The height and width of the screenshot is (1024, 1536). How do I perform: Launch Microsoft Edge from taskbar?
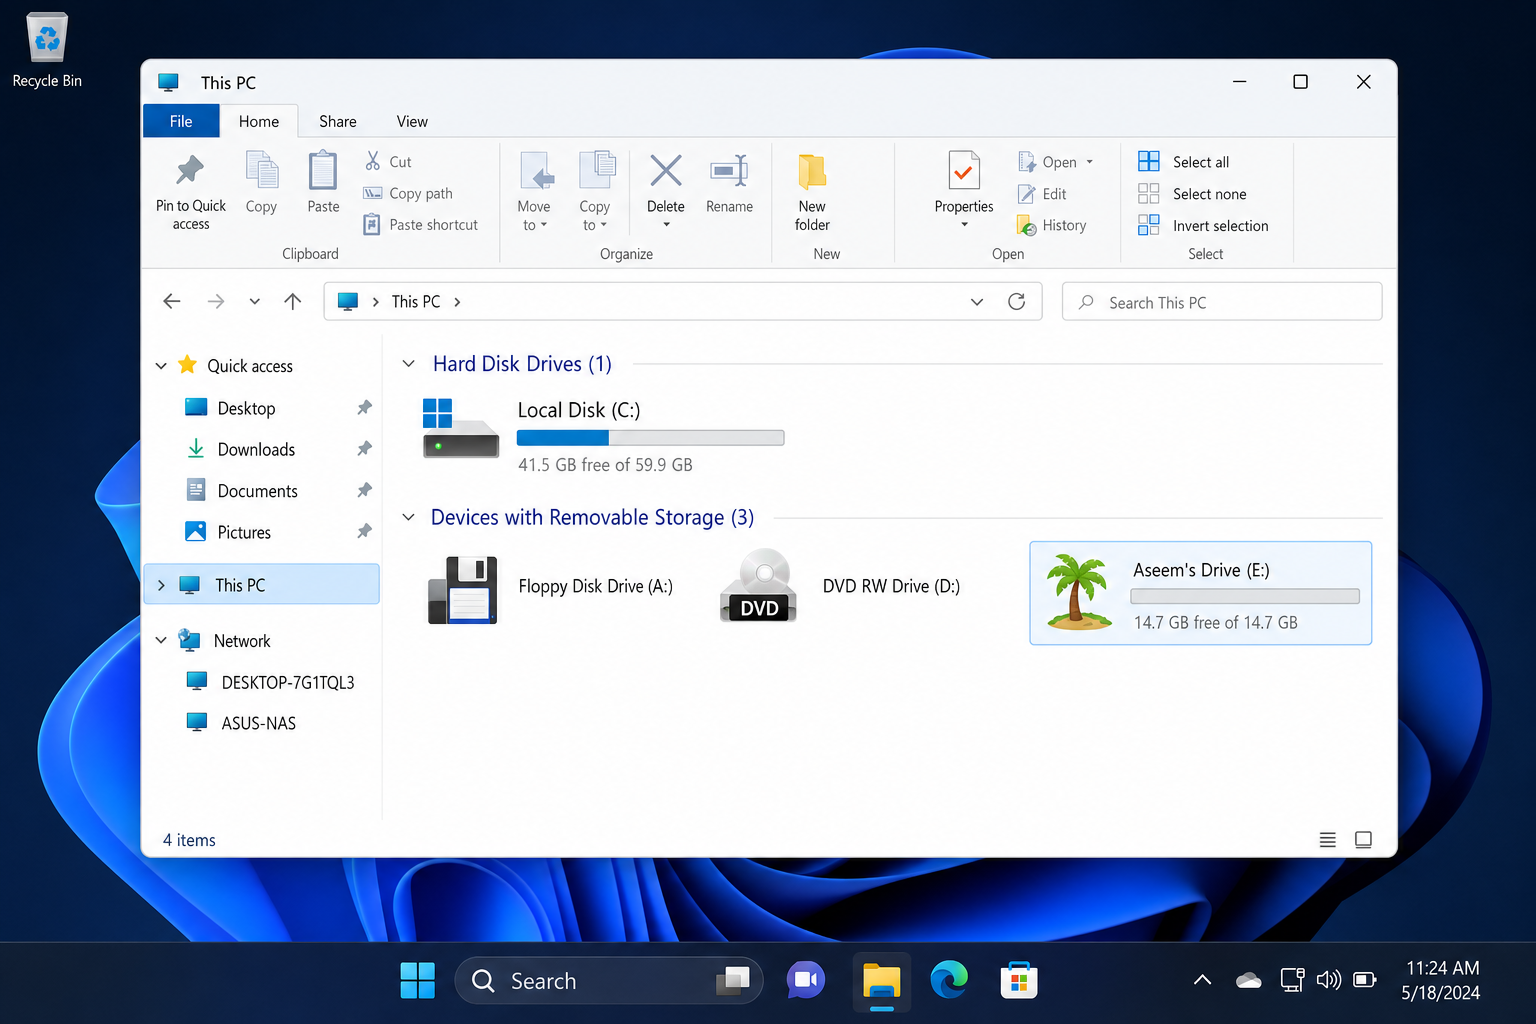[x=949, y=980]
